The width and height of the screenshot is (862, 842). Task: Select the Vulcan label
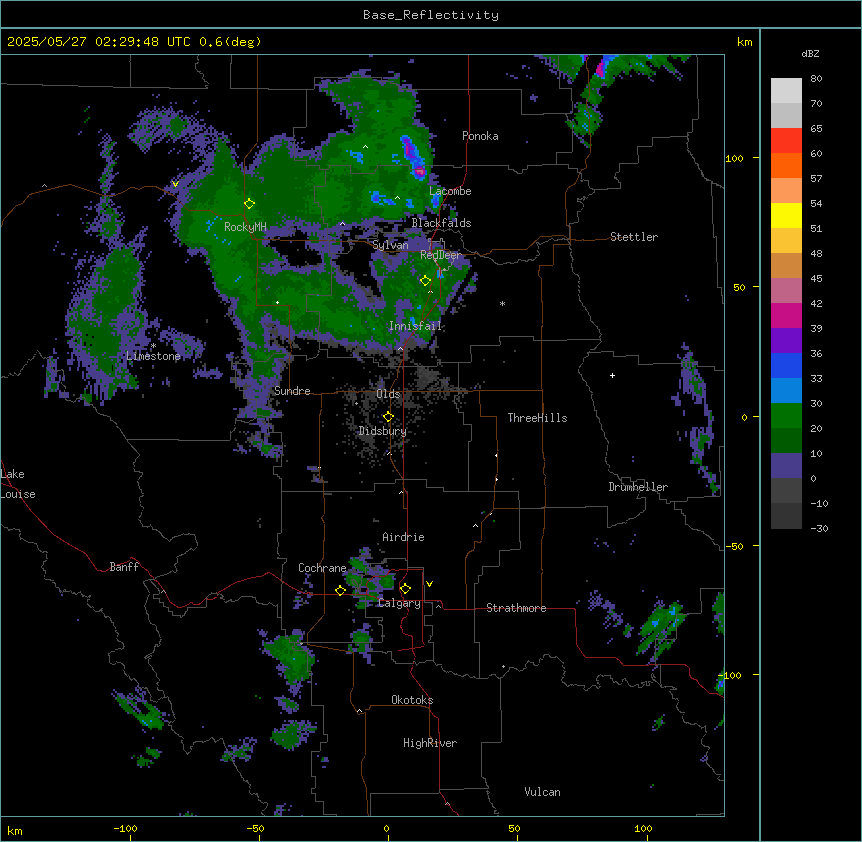pyautogui.click(x=543, y=792)
